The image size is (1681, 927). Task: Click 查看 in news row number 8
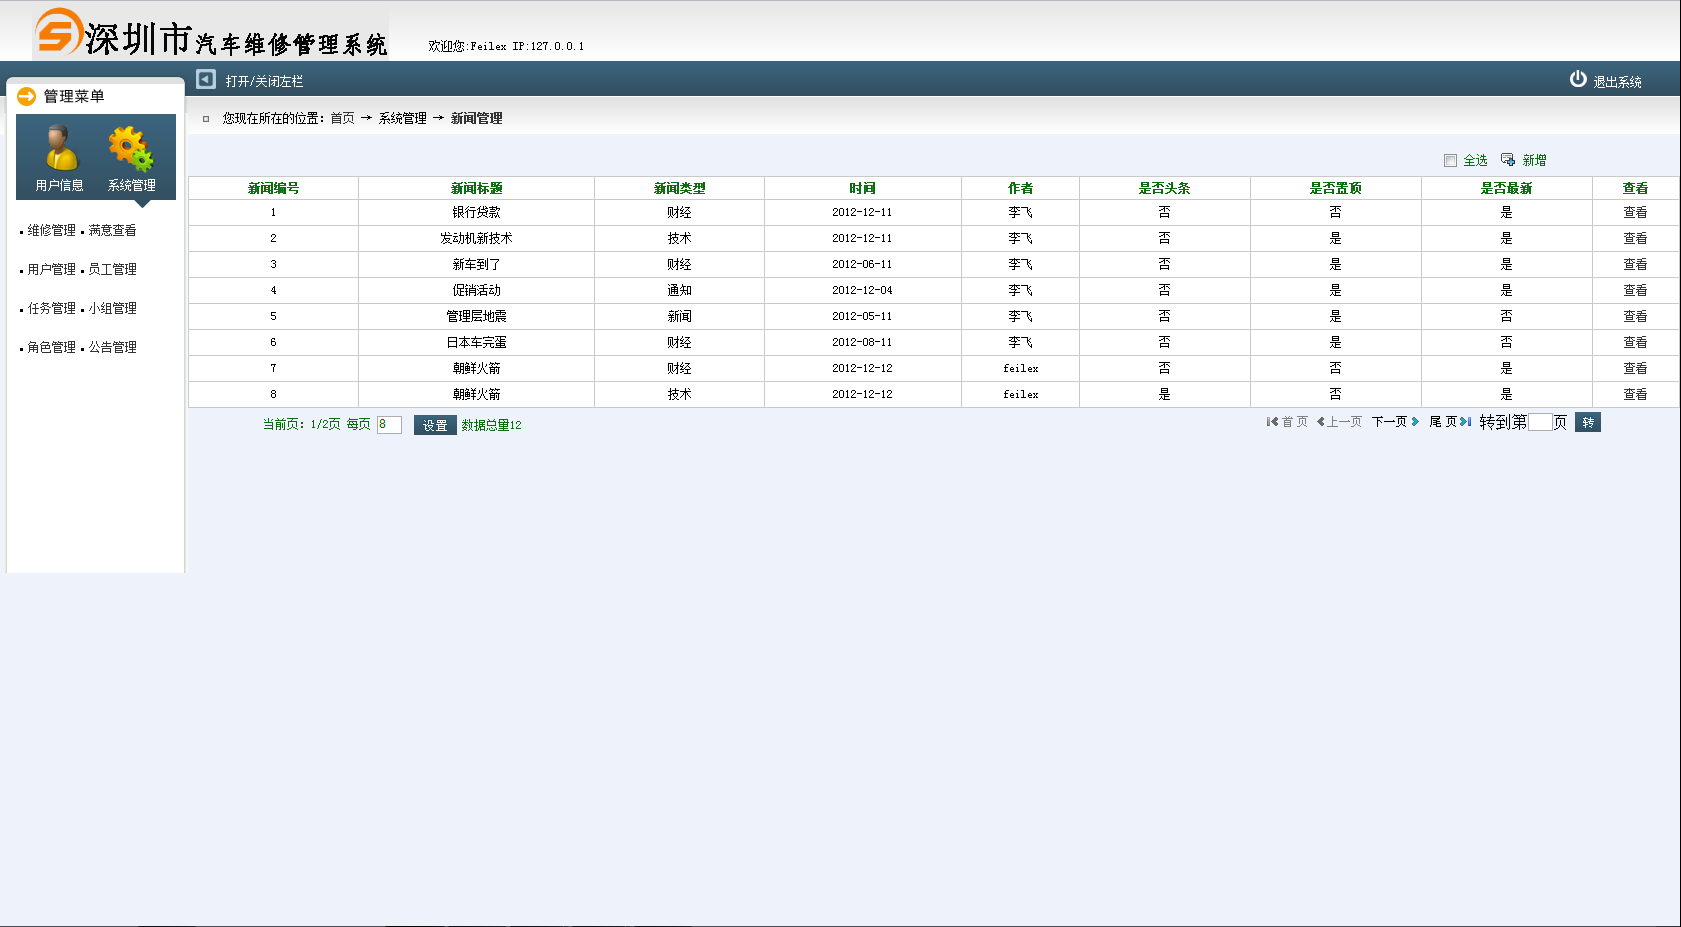point(1635,394)
